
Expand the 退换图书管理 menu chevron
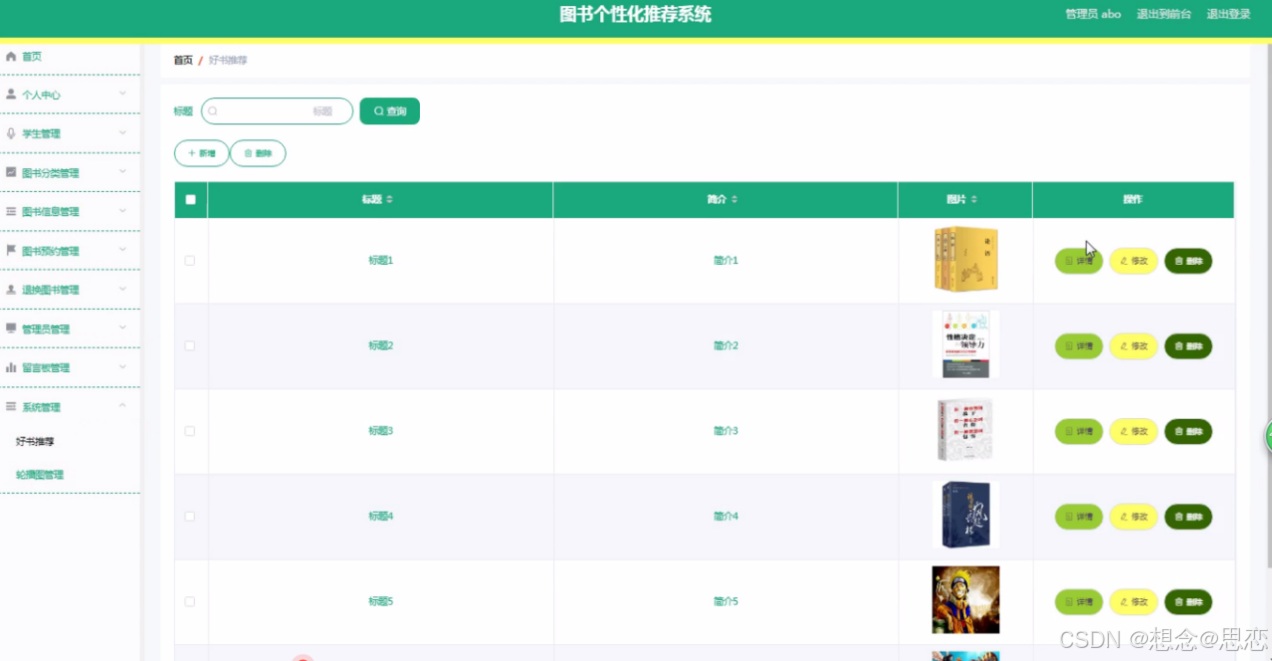tap(123, 289)
